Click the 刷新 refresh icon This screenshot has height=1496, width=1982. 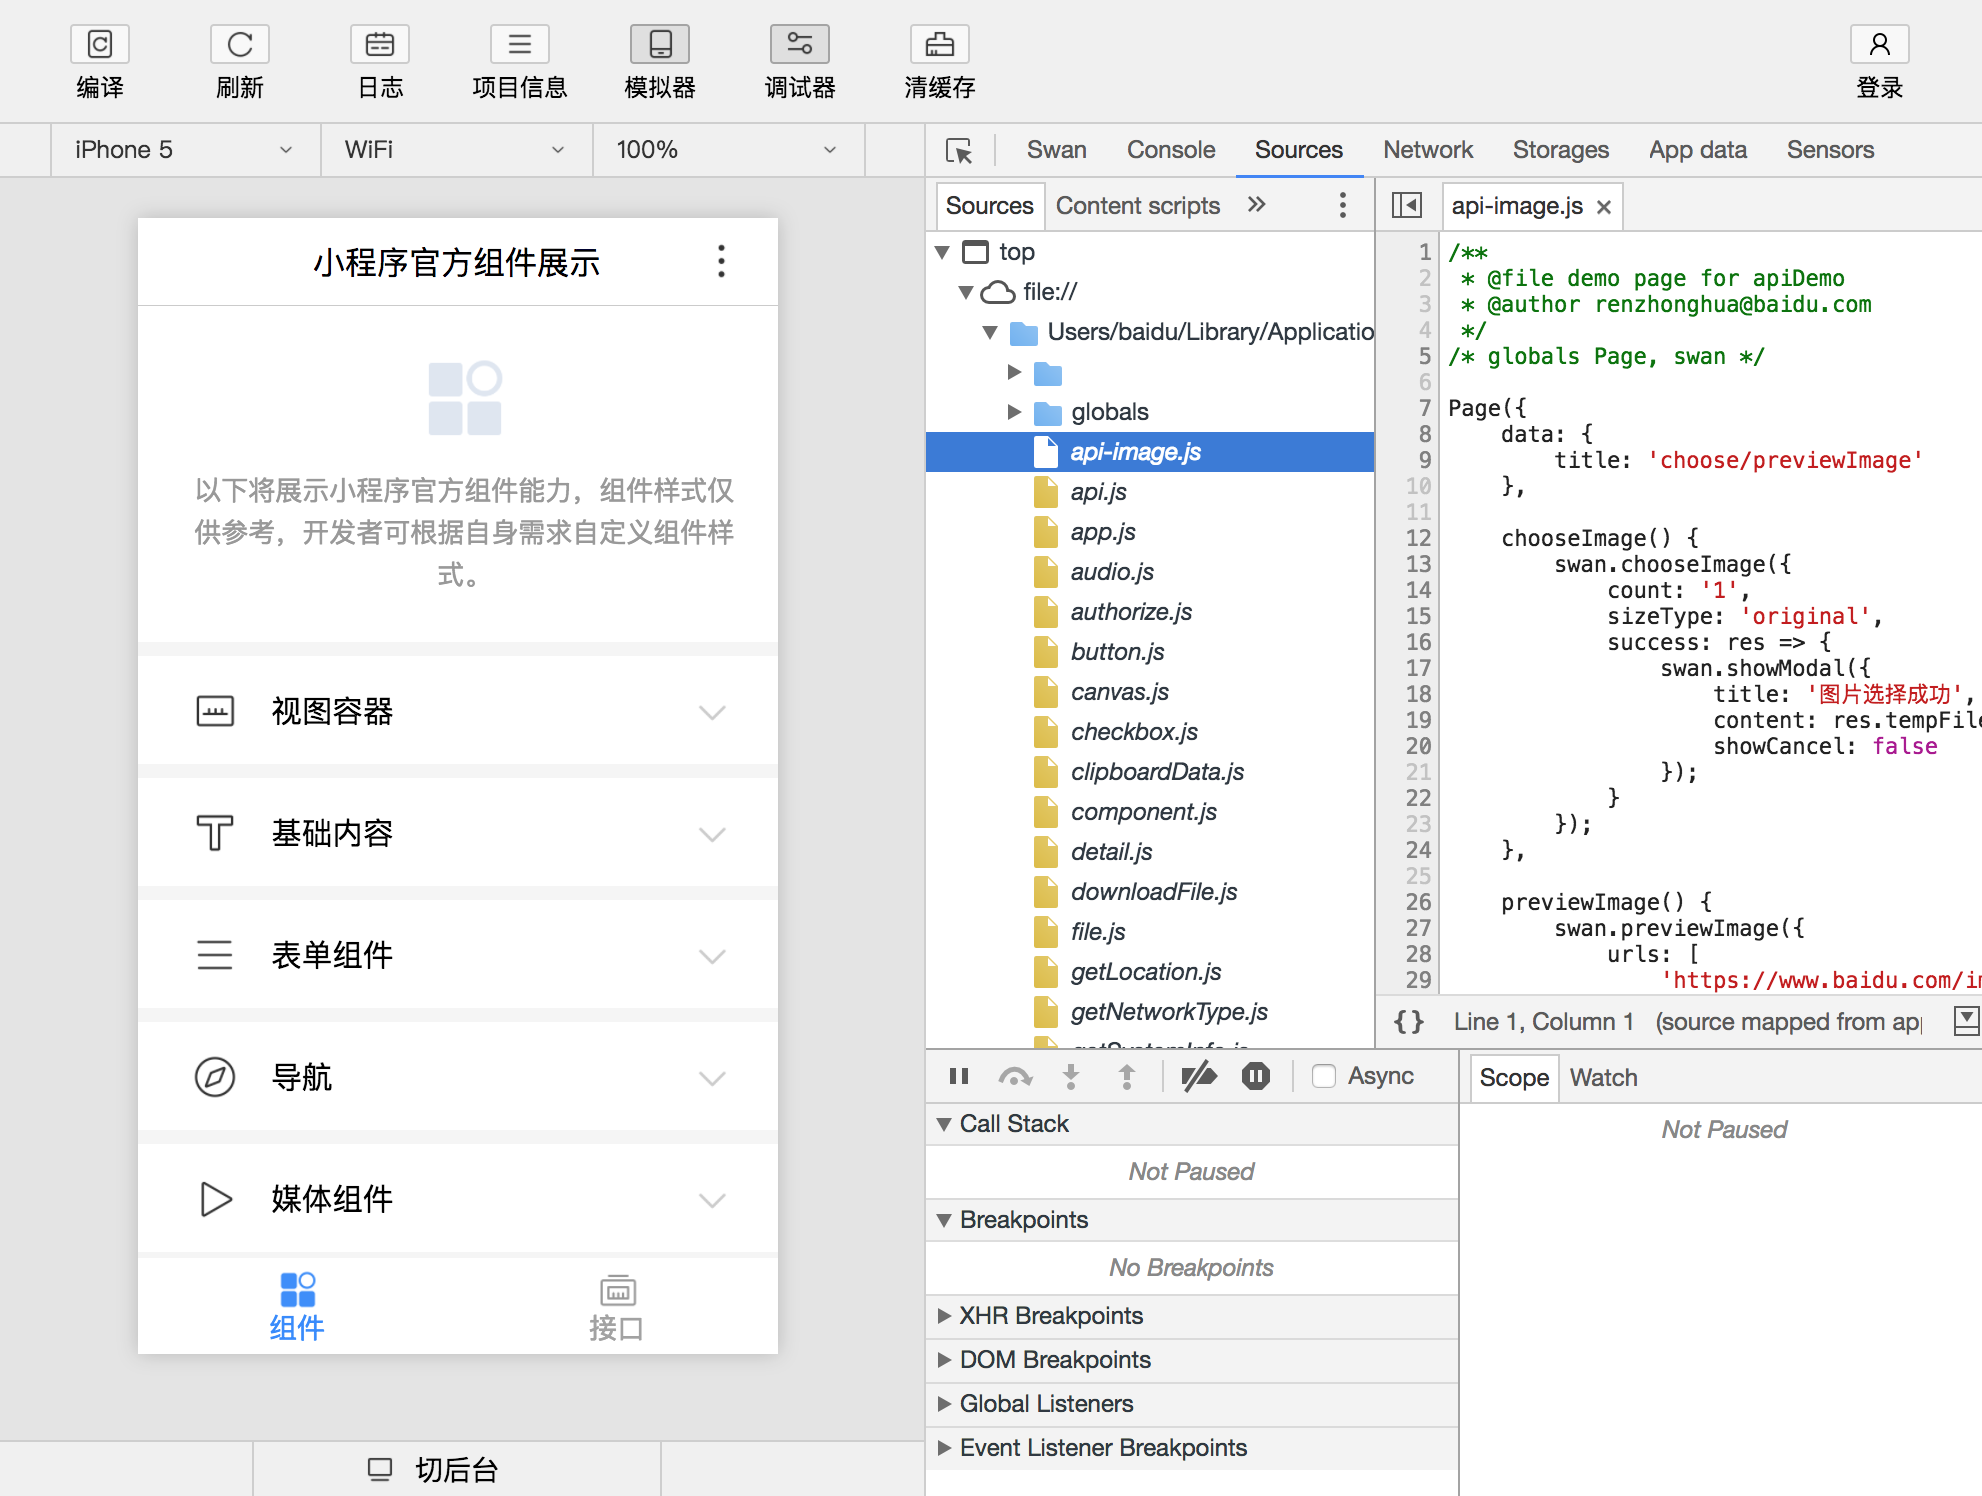click(x=240, y=45)
